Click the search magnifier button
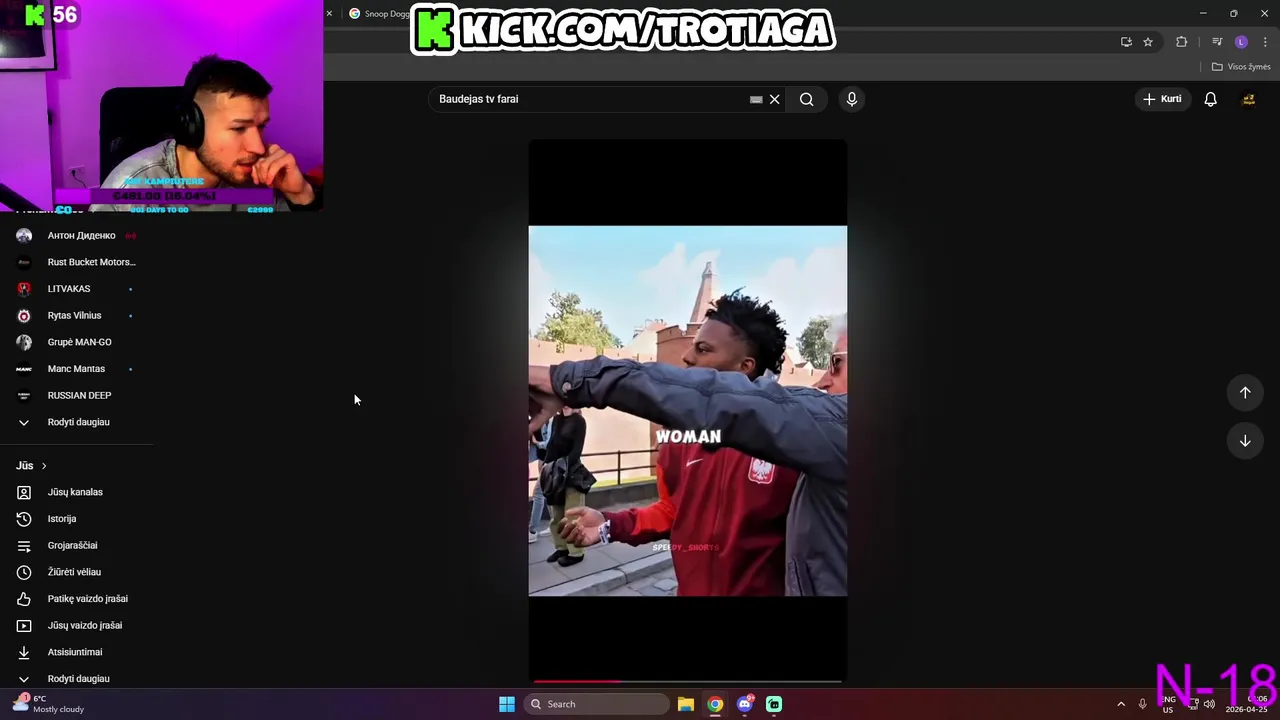The width and height of the screenshot is (1280, 720). [x=806, y=99]
